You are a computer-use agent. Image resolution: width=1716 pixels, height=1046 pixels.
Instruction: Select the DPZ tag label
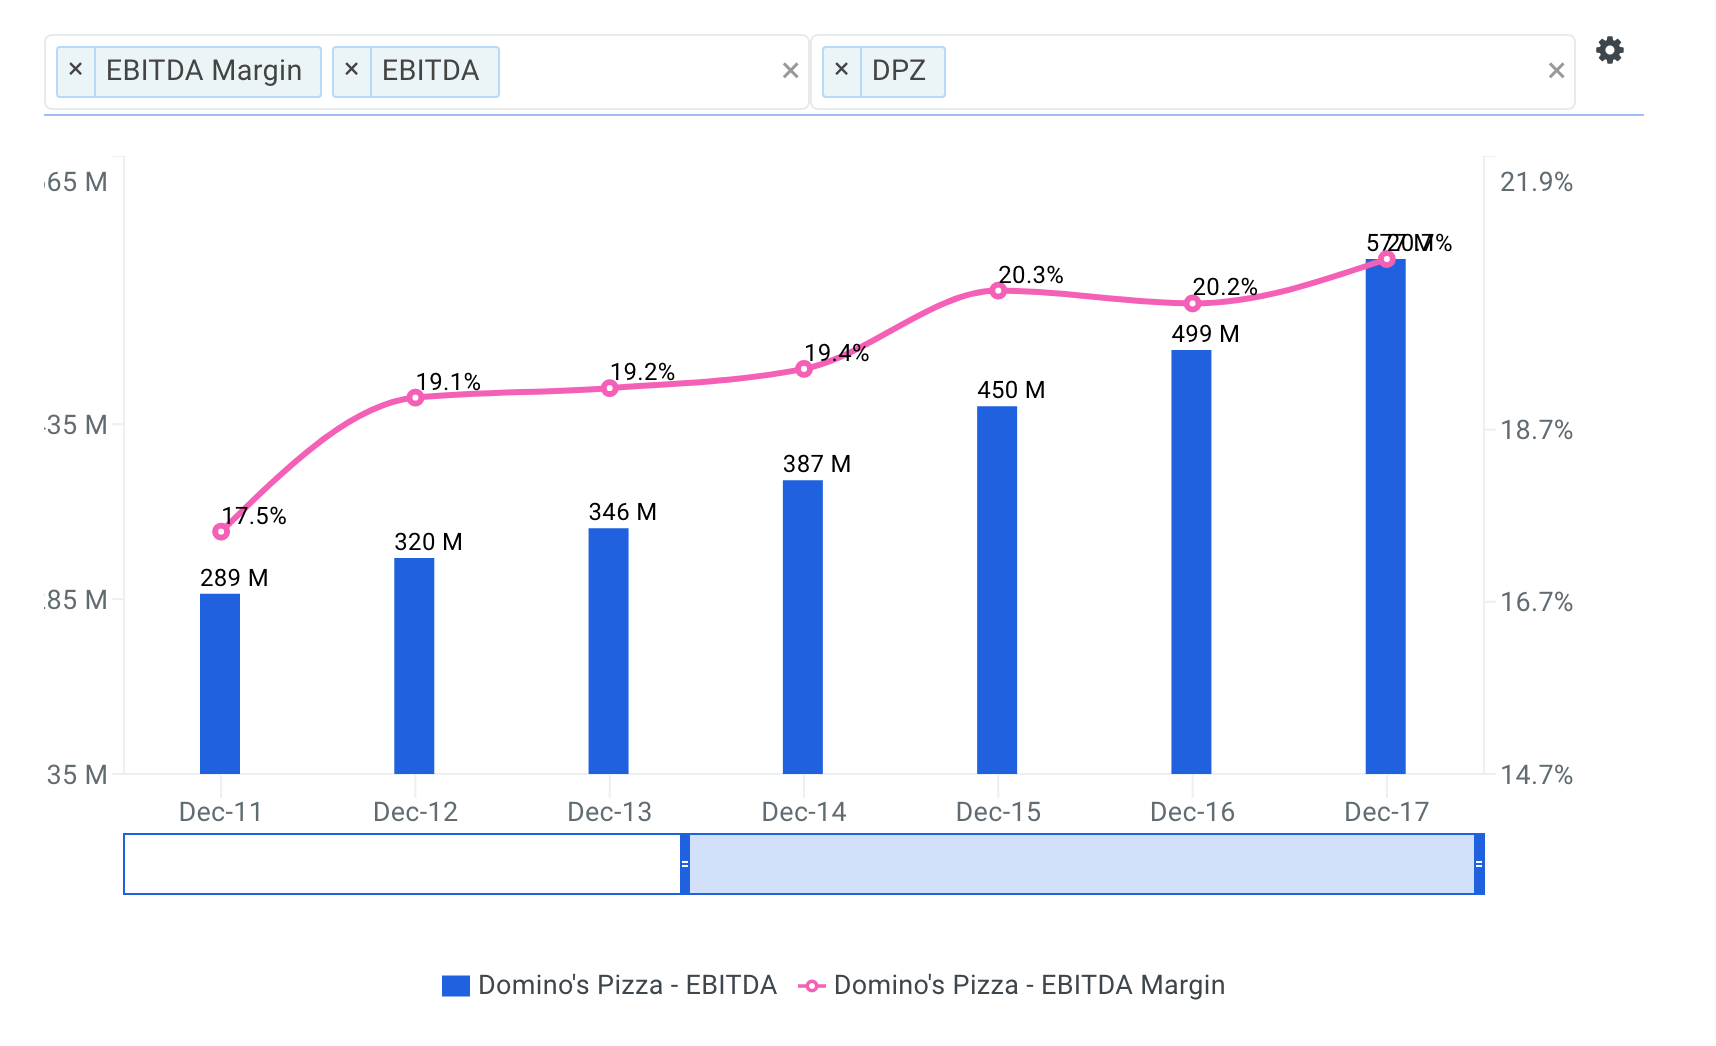(x=899, y=71)
